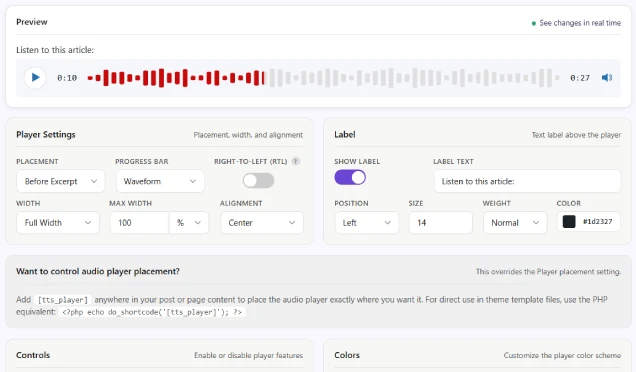This screenshot has height=372, width=636.
Task: Turn off the Show Label switch
Action: tap(350, 177)
